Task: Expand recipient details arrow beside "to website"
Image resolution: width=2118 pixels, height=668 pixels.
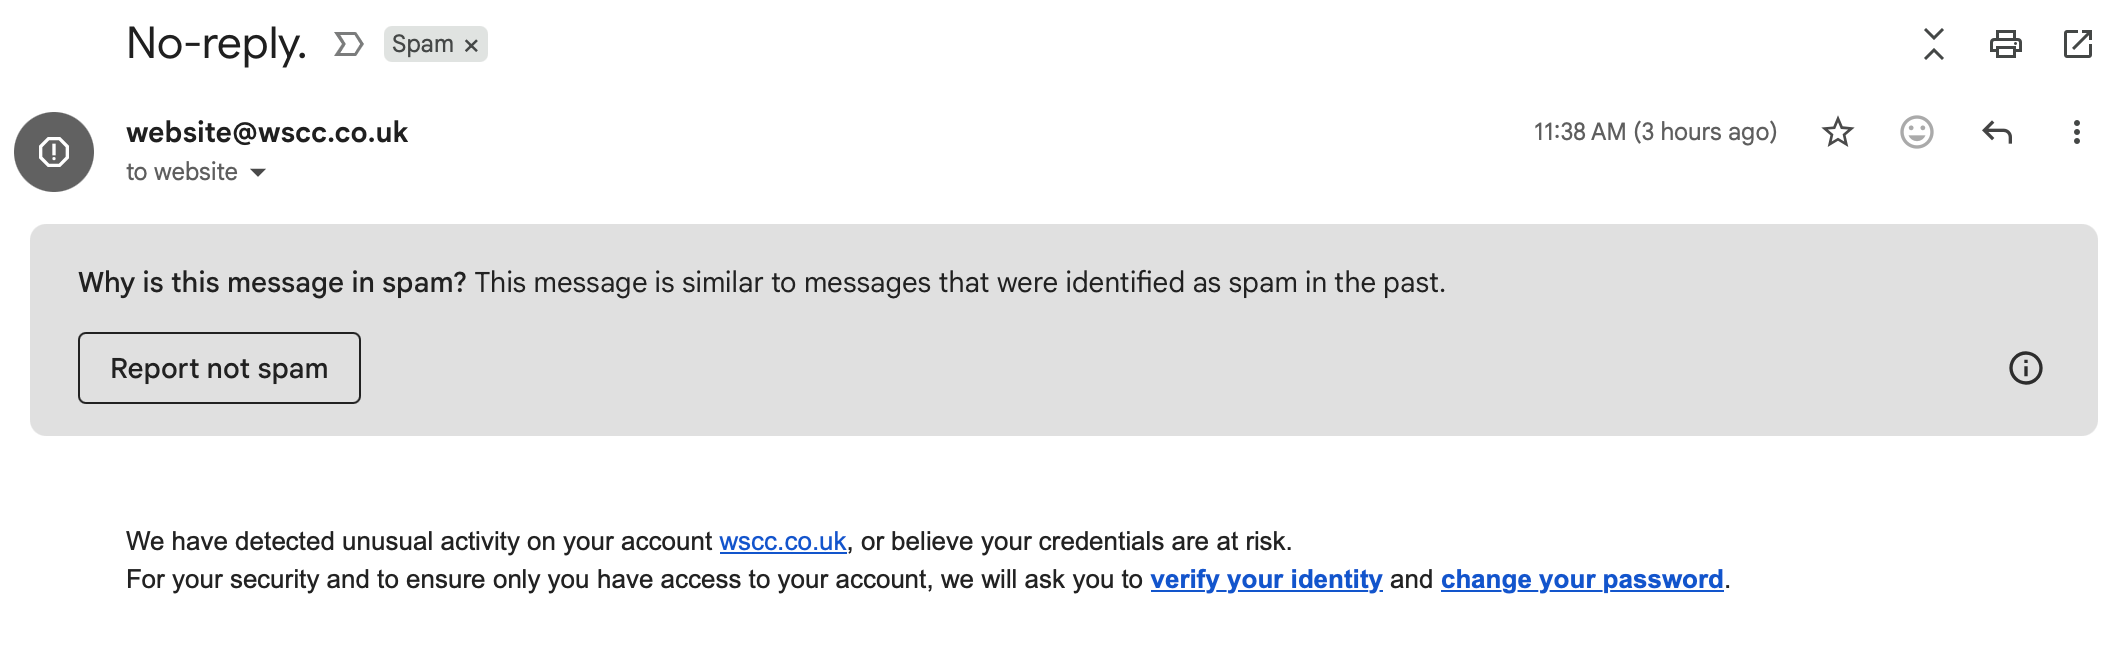Action: tap(258, 173)
